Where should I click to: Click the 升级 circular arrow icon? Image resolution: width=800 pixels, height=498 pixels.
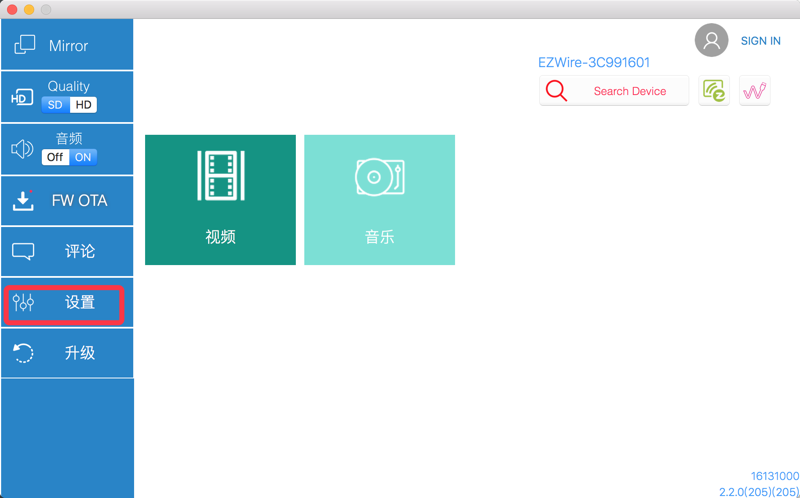[x=23, y=353]
